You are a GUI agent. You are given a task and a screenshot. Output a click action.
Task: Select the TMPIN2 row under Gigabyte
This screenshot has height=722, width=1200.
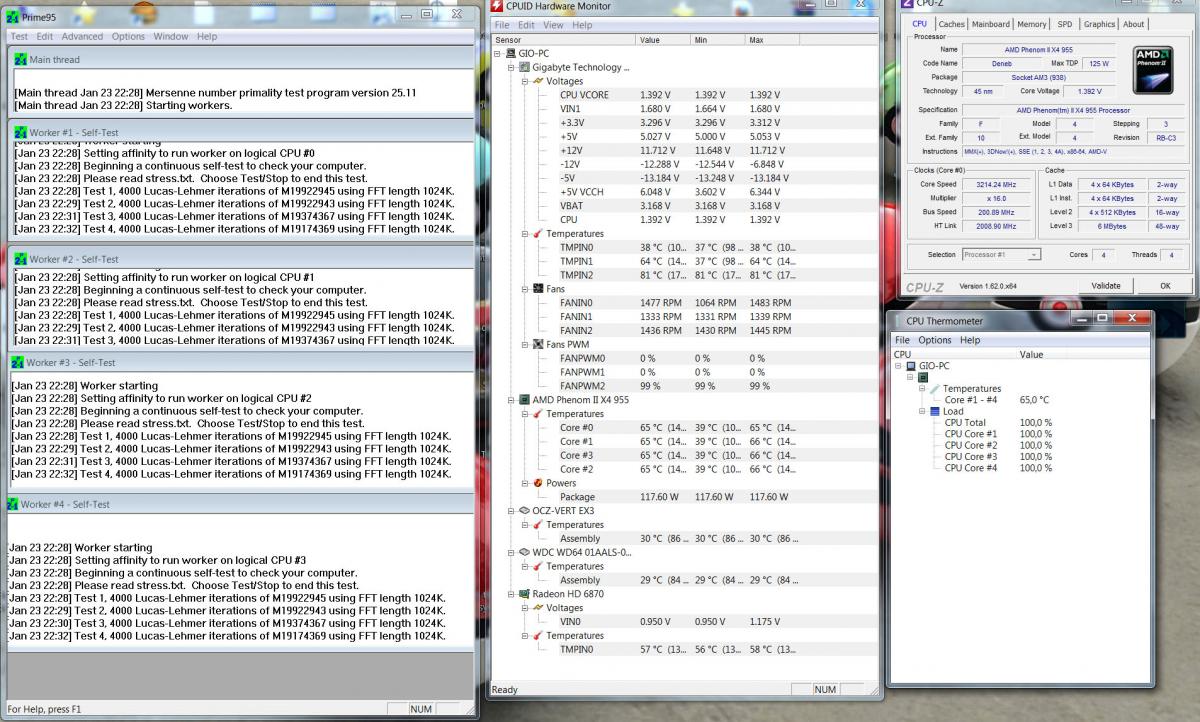(684, 275)
